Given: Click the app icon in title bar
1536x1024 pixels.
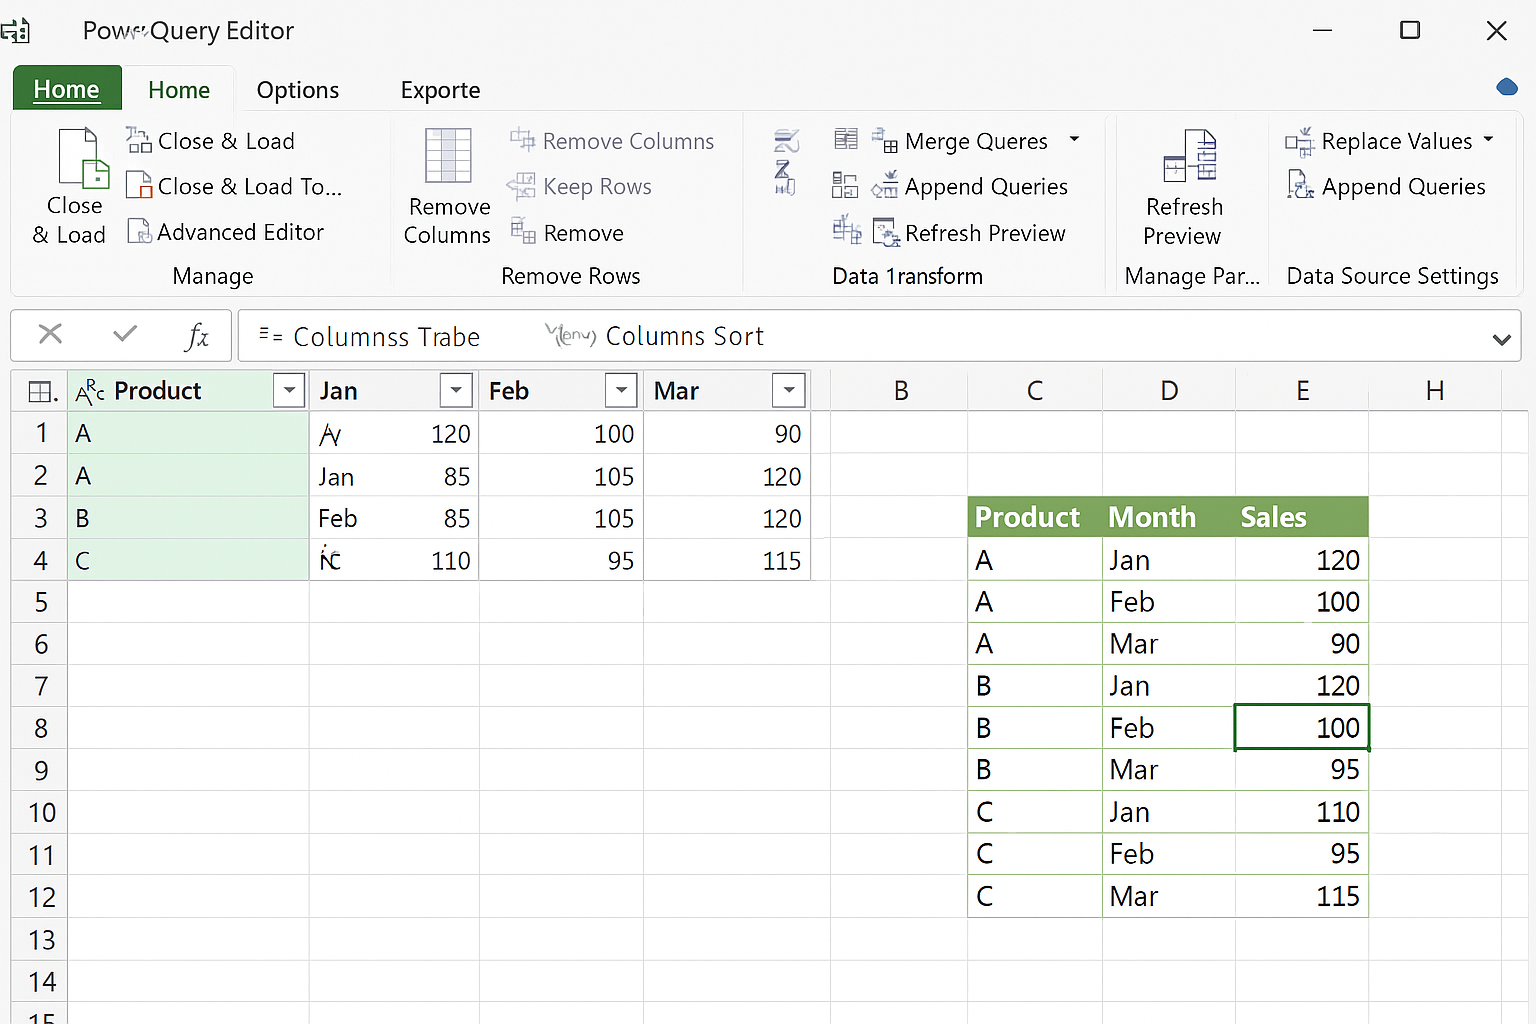Looking at the screenshot, I should (x=15, y=30).
